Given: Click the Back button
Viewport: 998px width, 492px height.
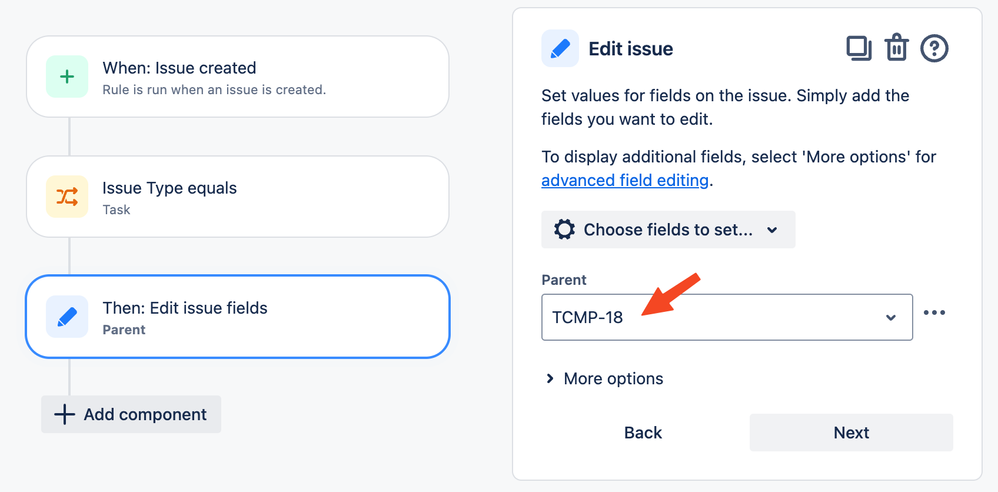Looking at the screenshot, I should point(643,433).
